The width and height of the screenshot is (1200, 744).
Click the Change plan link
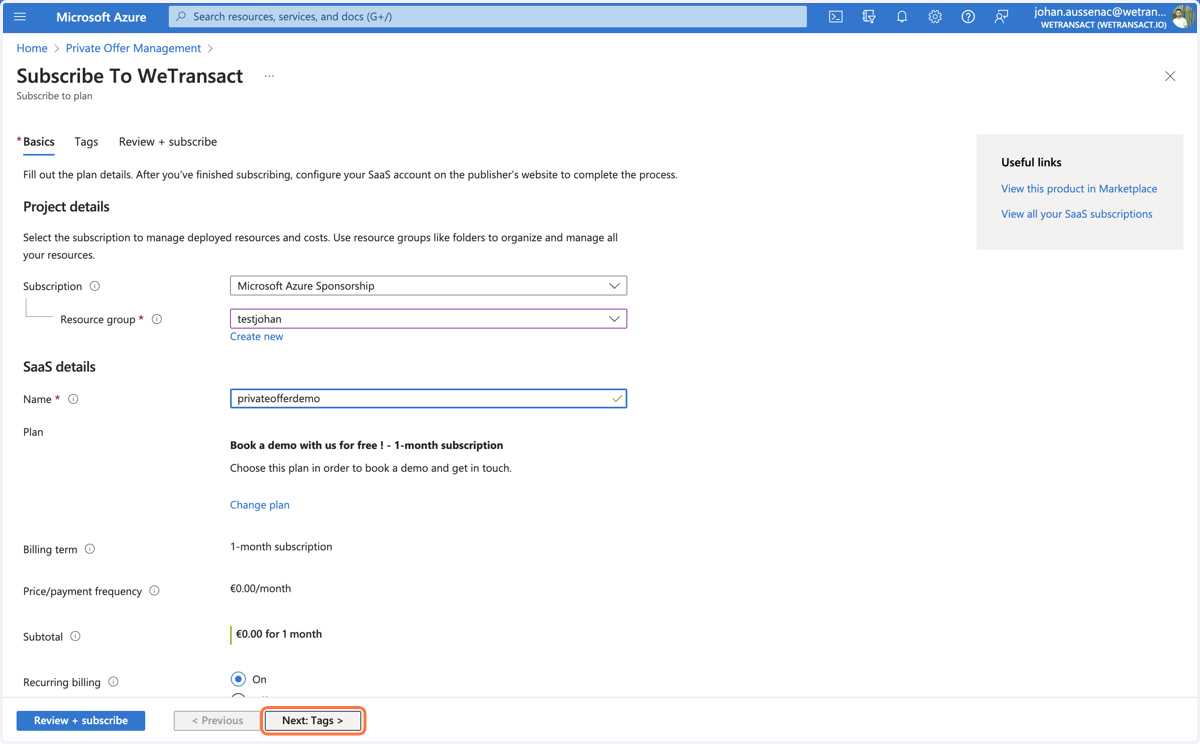tap(260, 505)
